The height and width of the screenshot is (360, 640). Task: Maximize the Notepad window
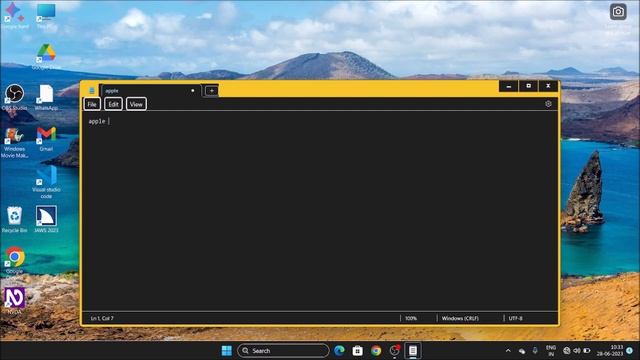528,86
